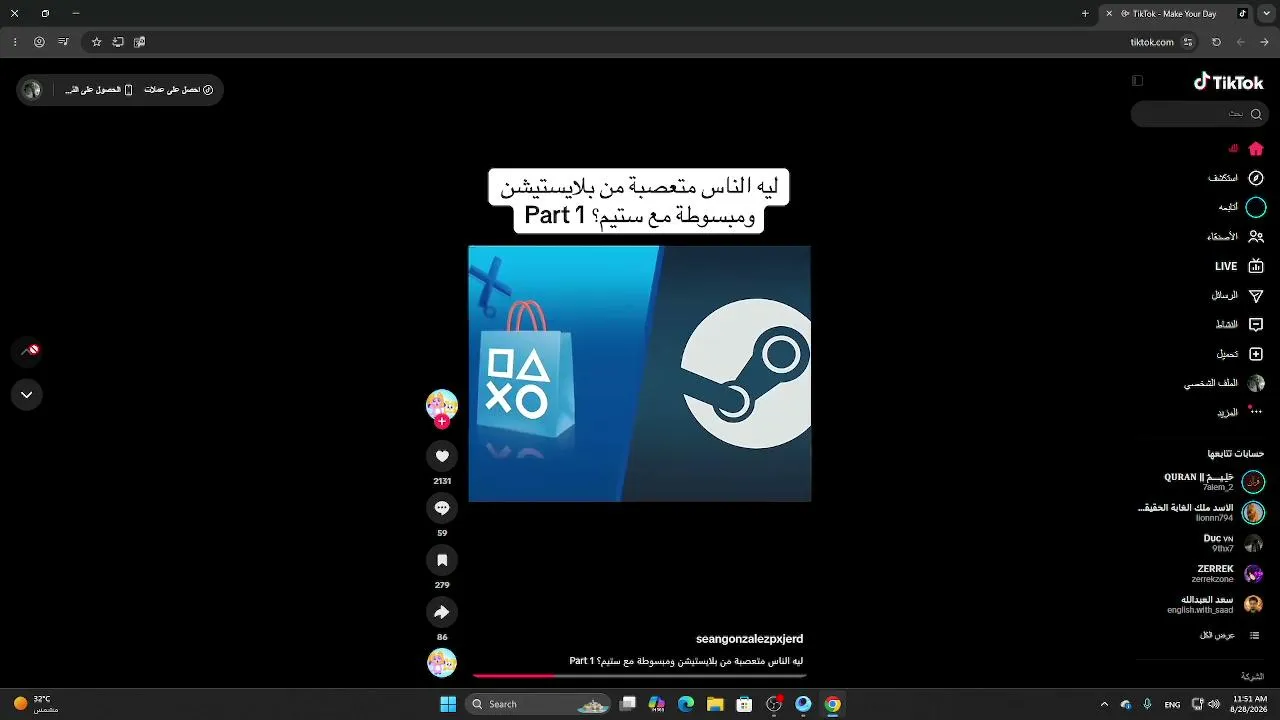The image size is (1280, 720).
Task: Open Microsoft Store from the taskbar
Action: [x=744, y=704]
